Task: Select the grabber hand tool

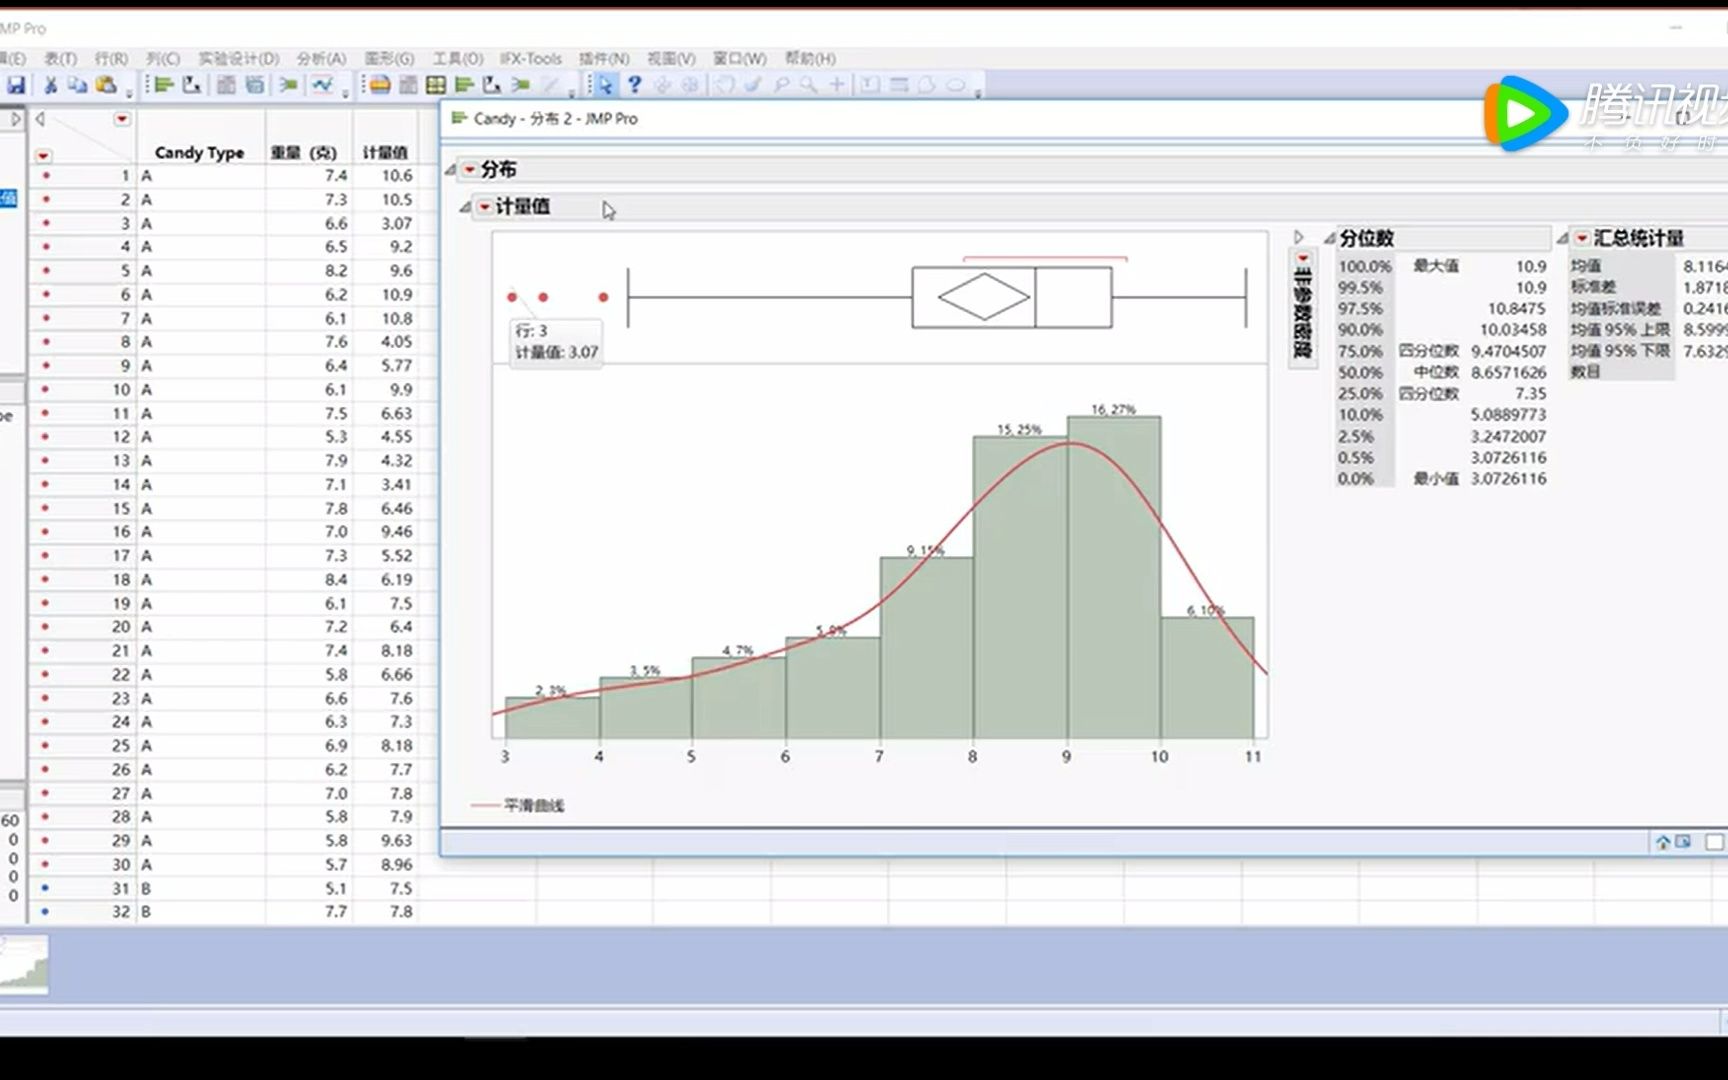Action: click(725, 86)
